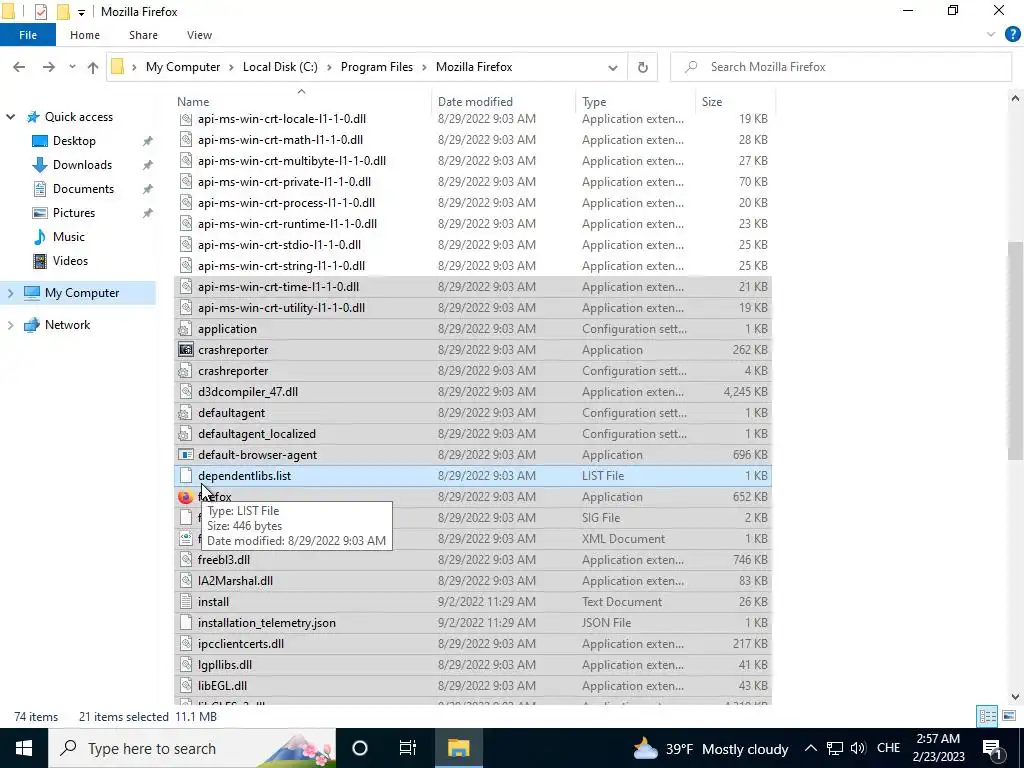Switch to Large icons view layout
1024x768 pixels.
point(1008,716)
